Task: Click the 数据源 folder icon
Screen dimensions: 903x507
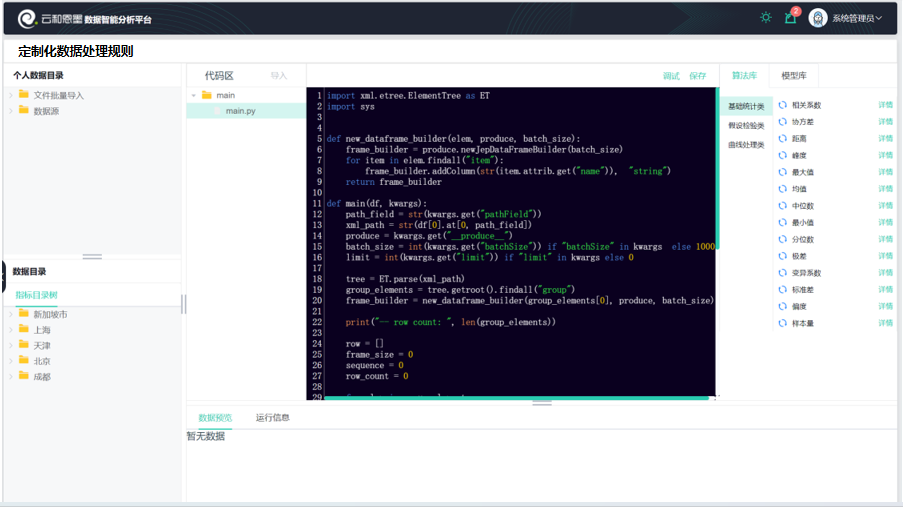Action: (24, 110)
